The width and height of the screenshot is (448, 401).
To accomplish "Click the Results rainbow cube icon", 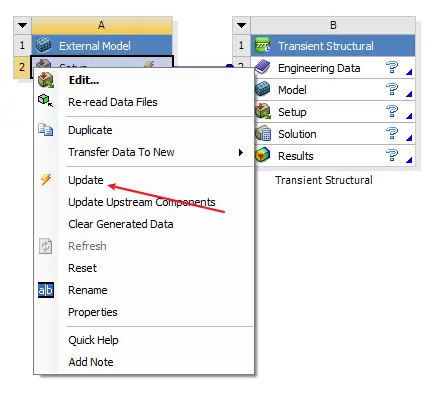I will [263, 155].
